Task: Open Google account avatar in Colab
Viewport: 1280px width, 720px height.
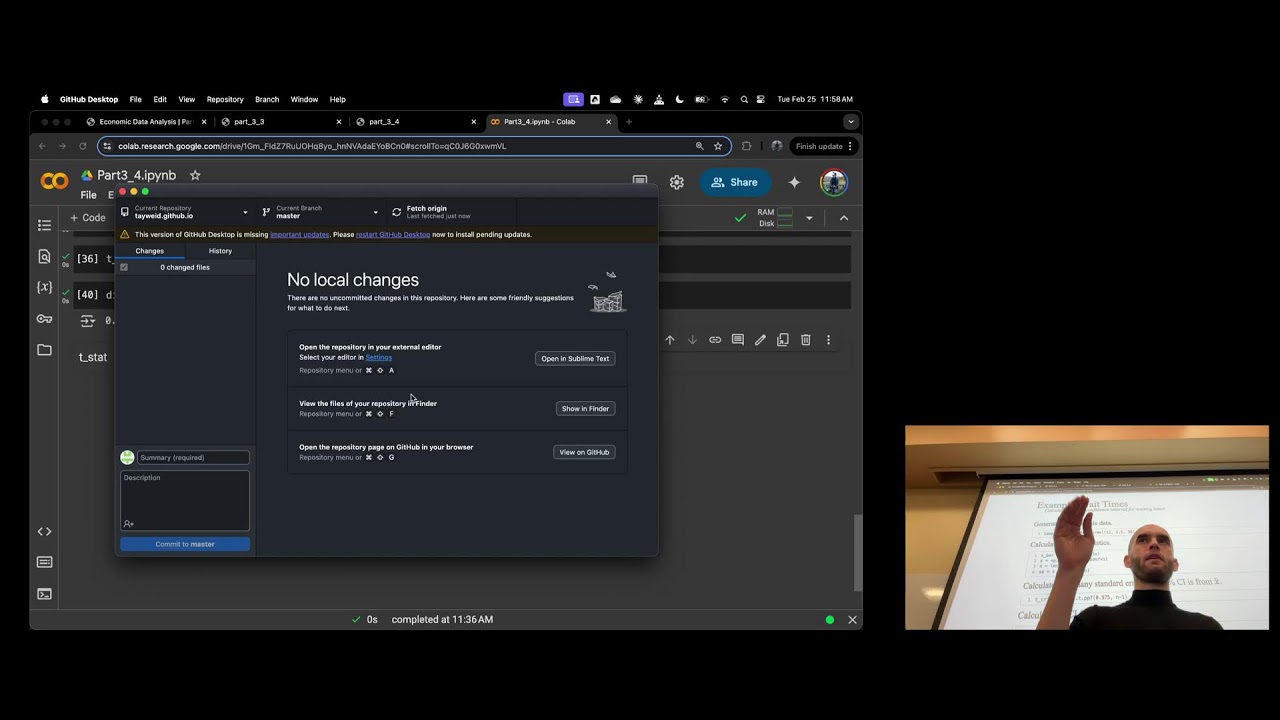Action: [x=834, y=182]
